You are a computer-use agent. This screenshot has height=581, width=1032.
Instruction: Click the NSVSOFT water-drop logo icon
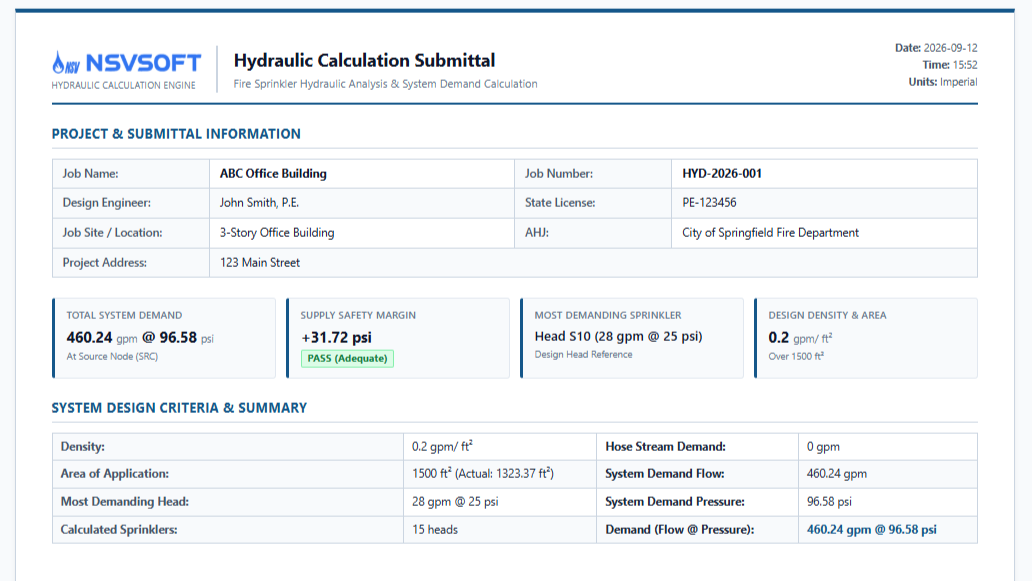tap(66, 63)
